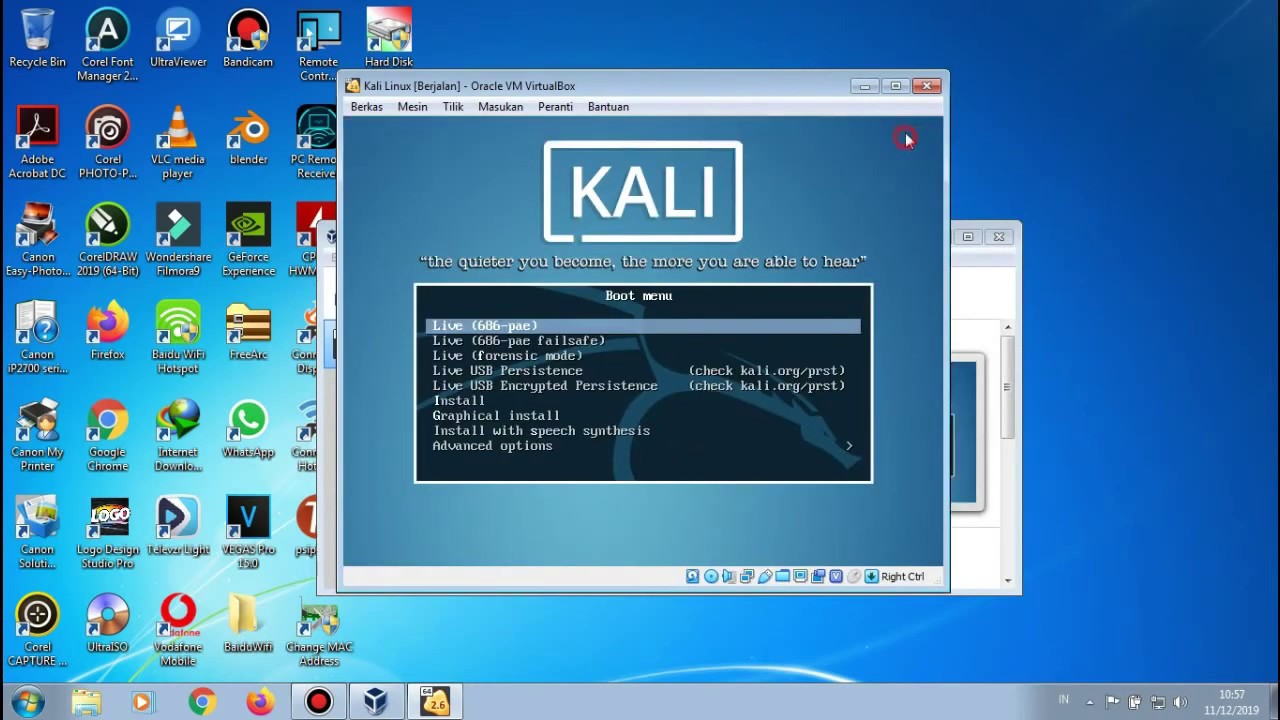Select the VLC media player icon
Viewport: 1280px width, 720px height.
pos(178,142)
